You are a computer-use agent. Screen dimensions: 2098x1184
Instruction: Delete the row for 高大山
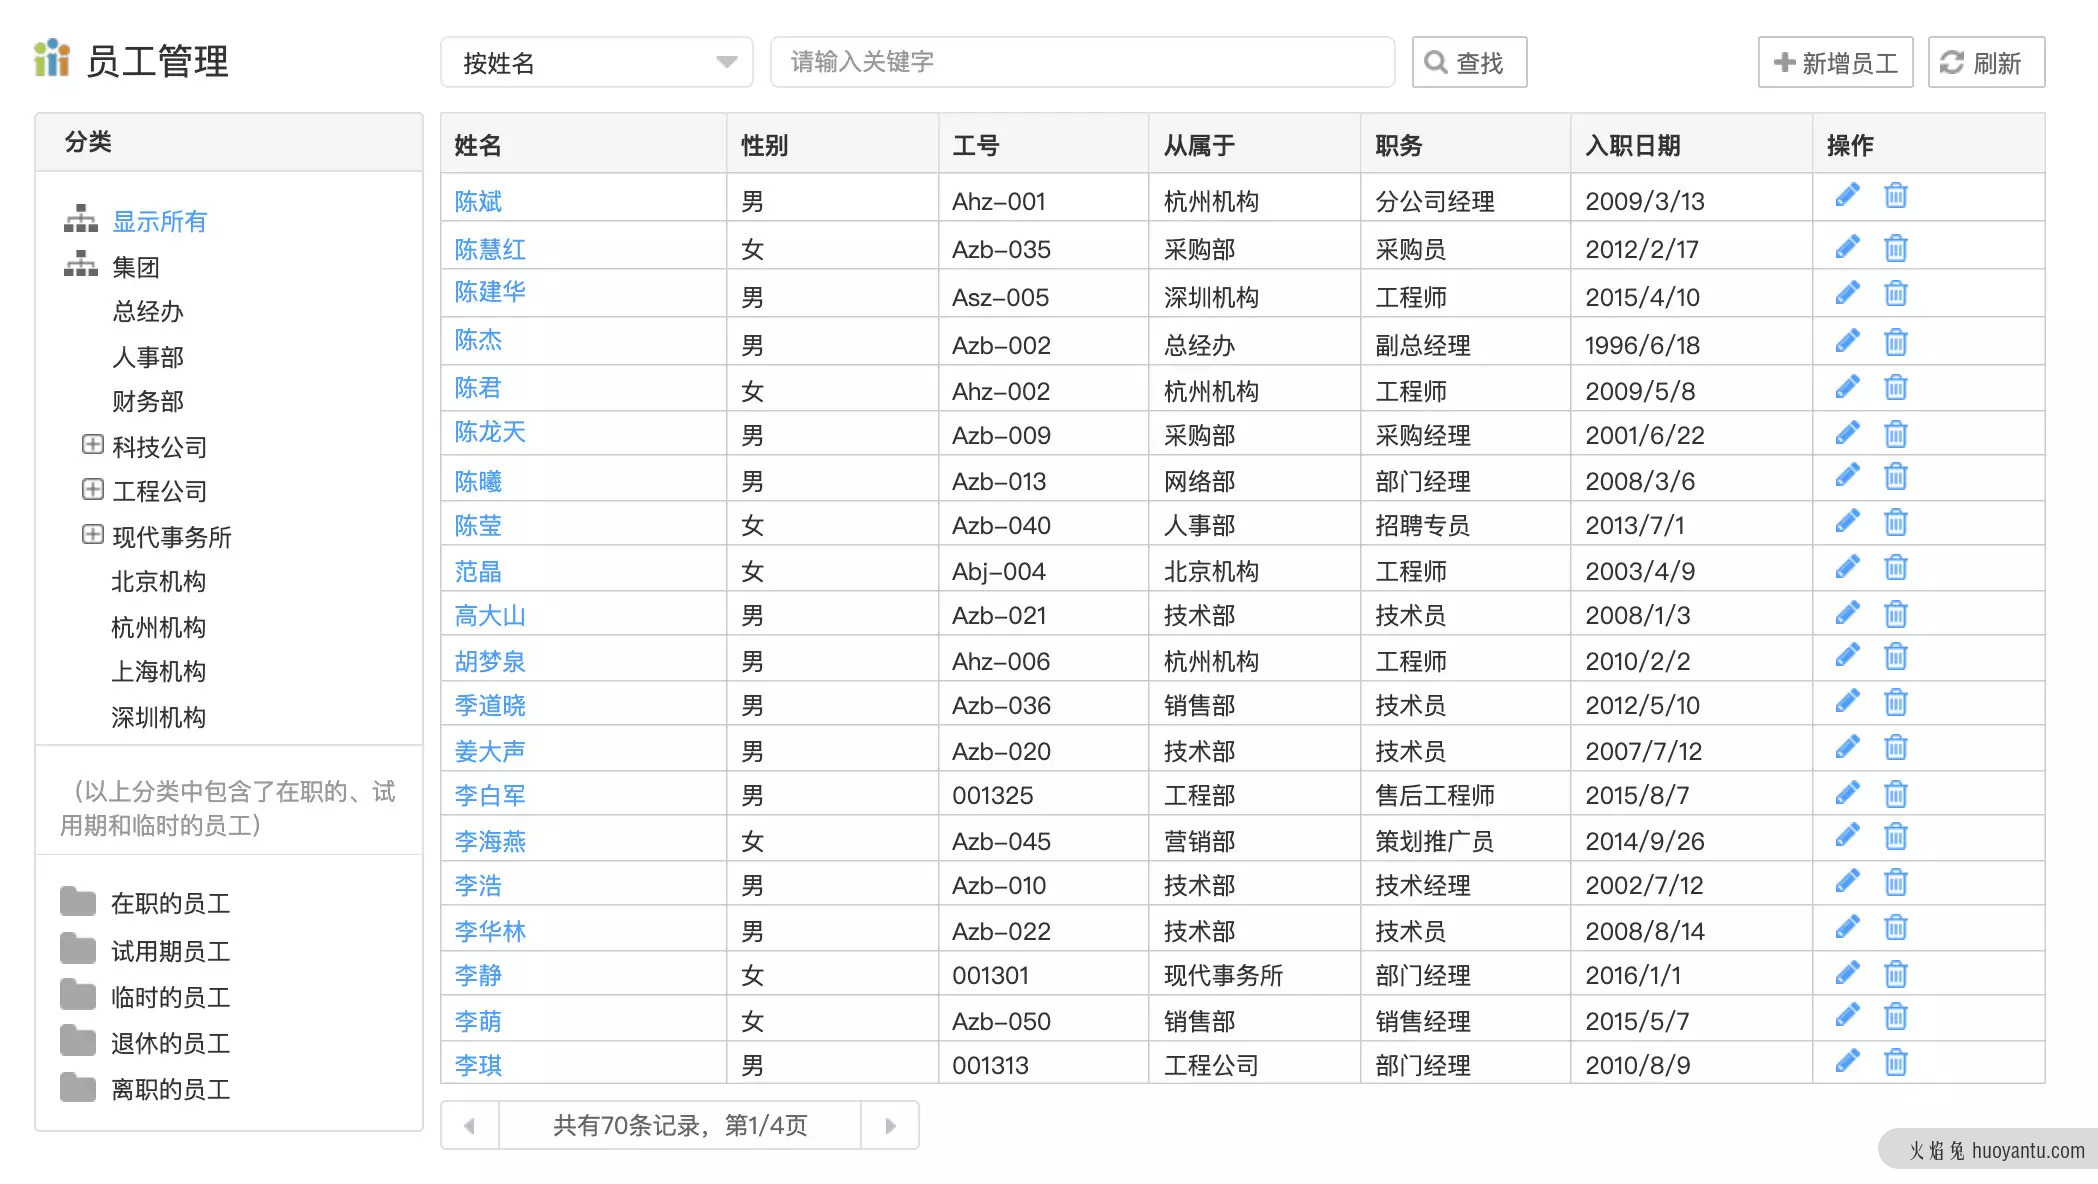pos(1895,612)
